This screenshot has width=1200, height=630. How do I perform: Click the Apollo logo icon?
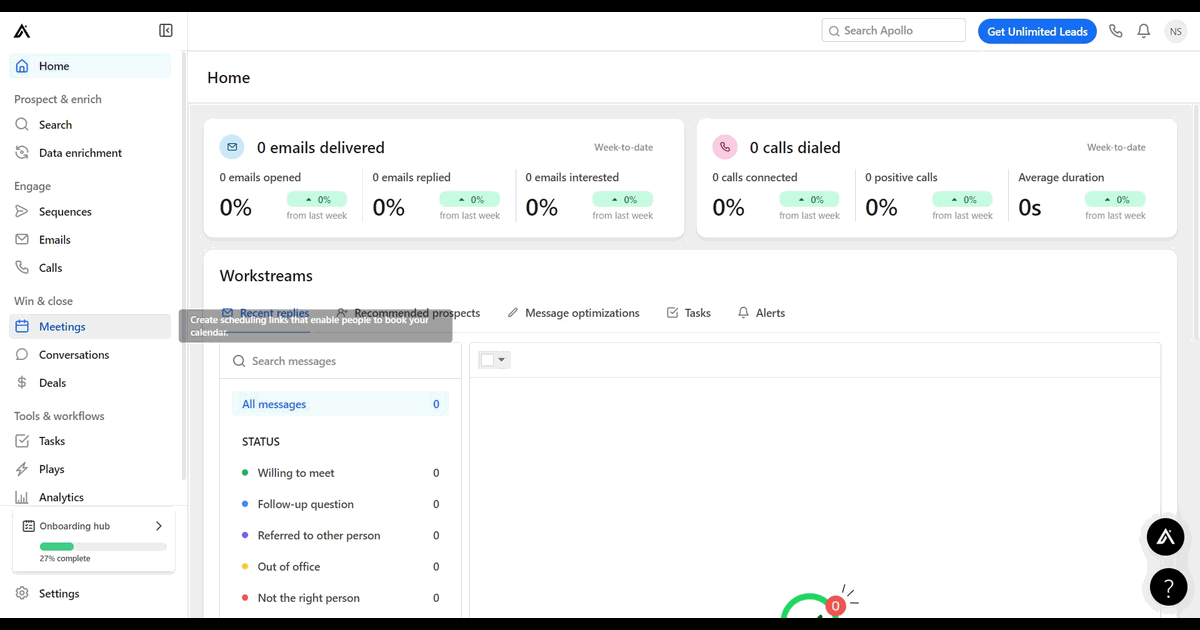coord(22,31)
